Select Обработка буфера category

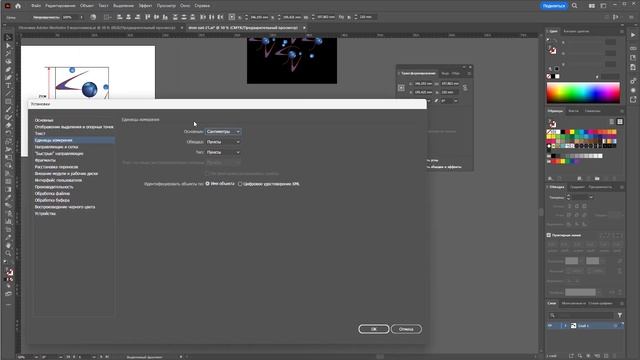pyautogui.click(x=52, y=200)
